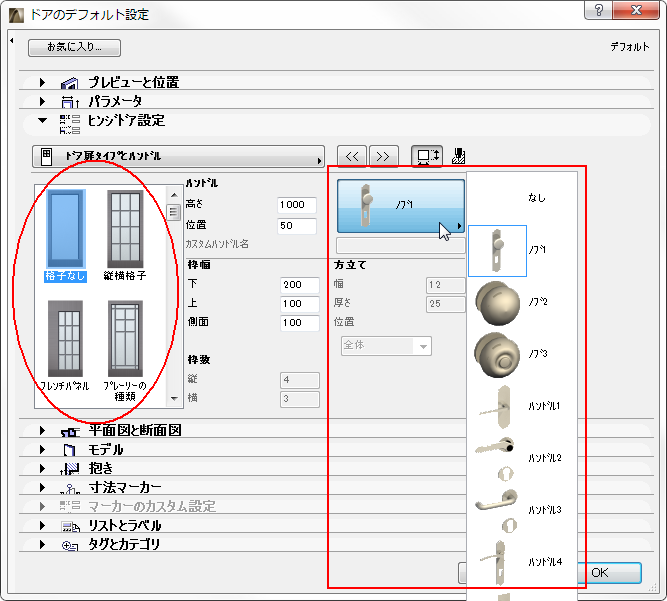Click the ハンドル 高さ field showing 1000
This screenshot has height=601, width=667.
point(297,205)
